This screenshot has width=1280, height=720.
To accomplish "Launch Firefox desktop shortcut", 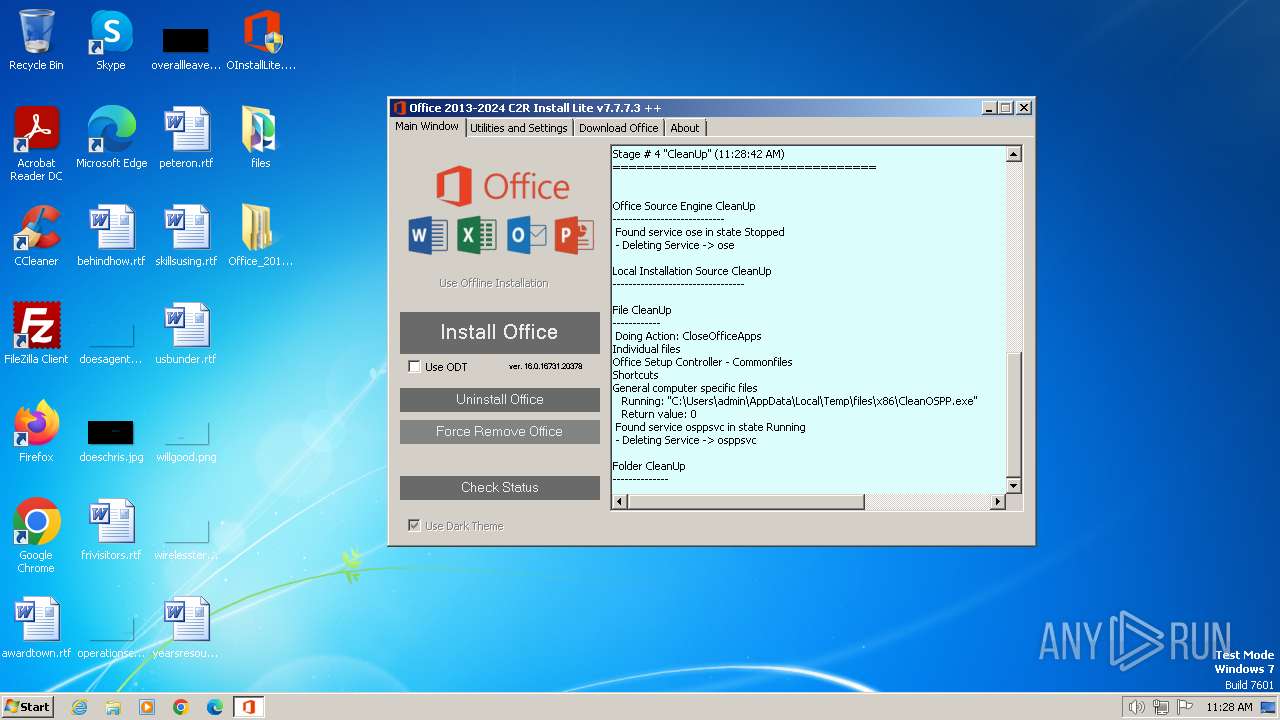I will coord(36,431).
